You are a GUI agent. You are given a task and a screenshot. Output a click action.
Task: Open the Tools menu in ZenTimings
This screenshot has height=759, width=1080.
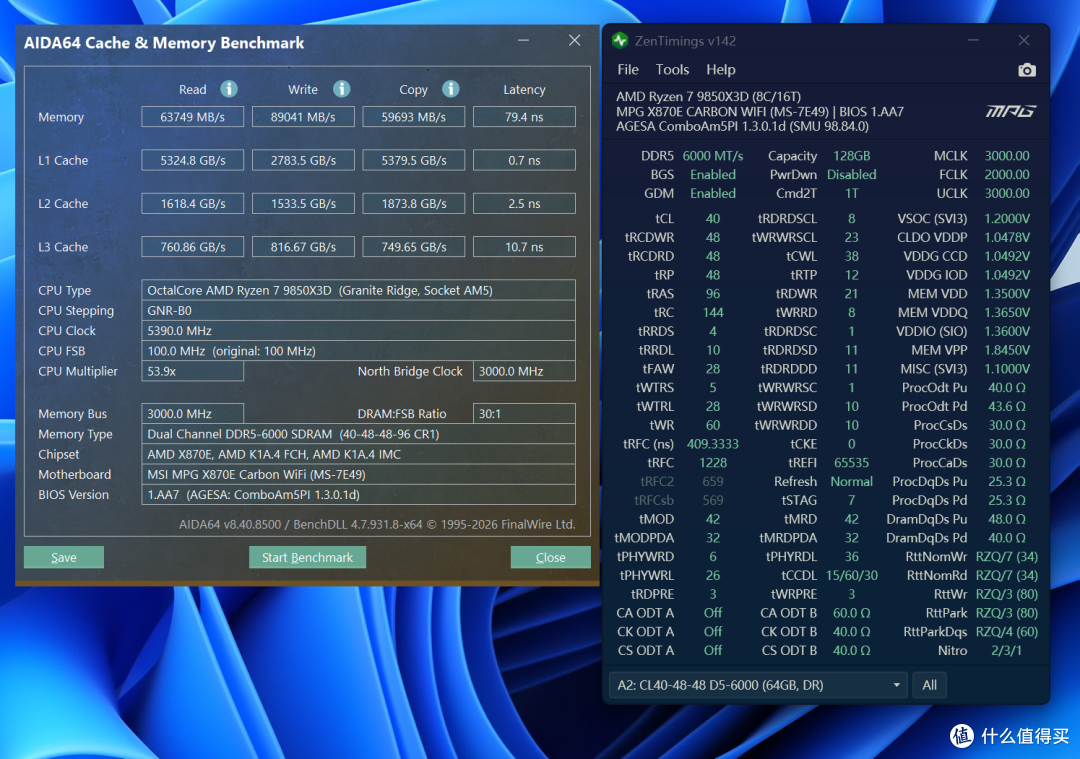click(672, 70)
